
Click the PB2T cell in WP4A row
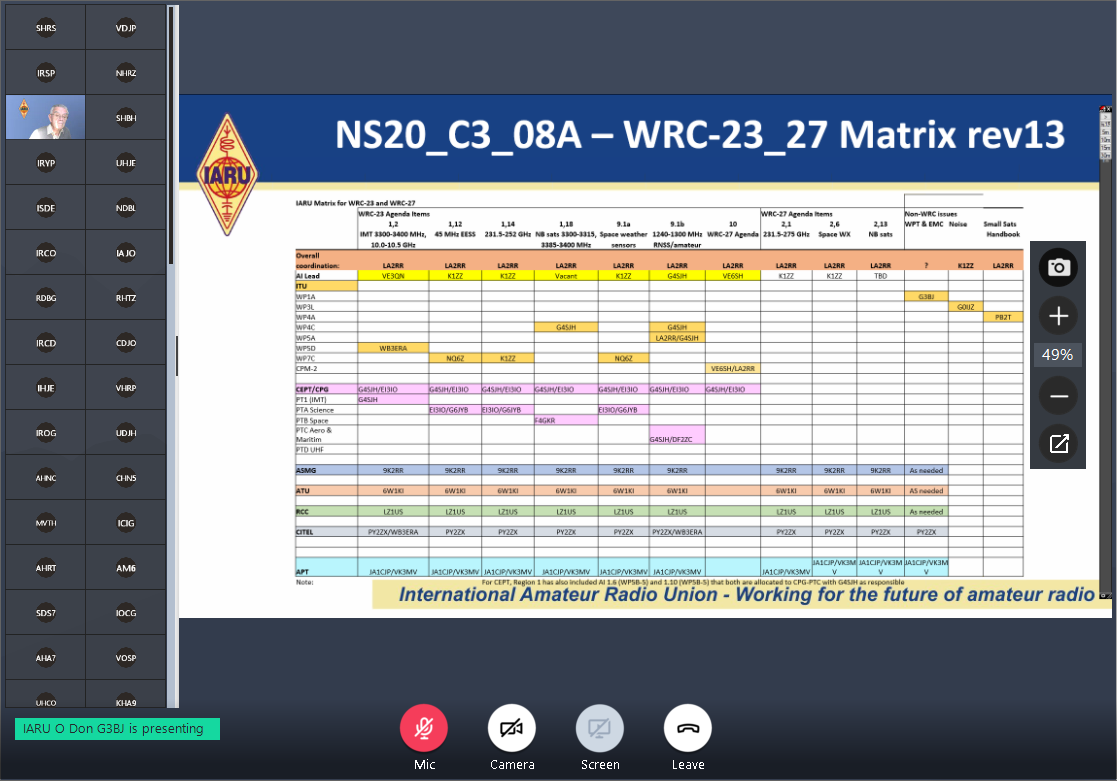pyautogui.click(x=1003, y=317)
